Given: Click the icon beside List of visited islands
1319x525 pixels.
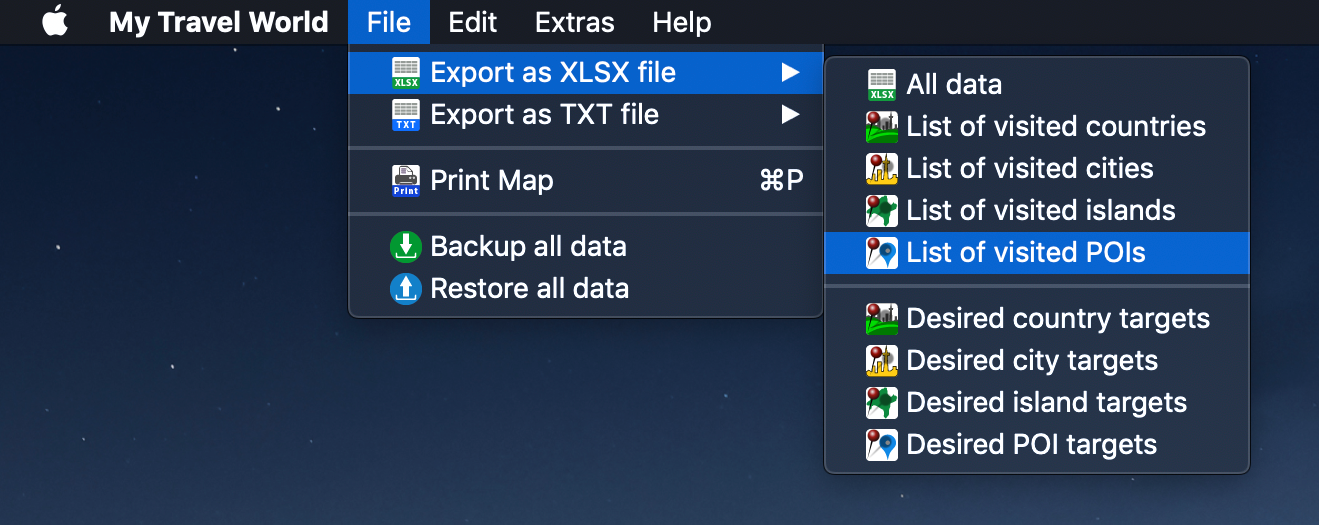Looking at the screenshot, I should [x=882, y=211].
